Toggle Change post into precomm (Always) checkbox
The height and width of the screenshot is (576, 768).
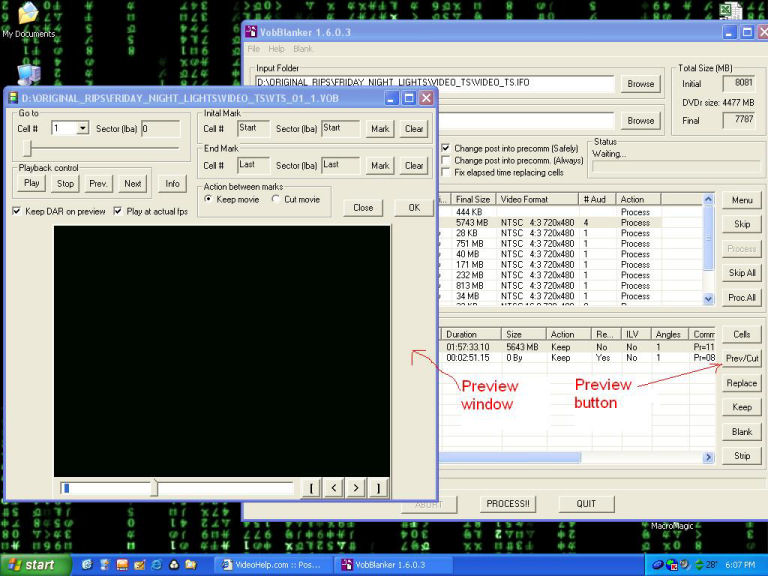[x=446, y=160]
